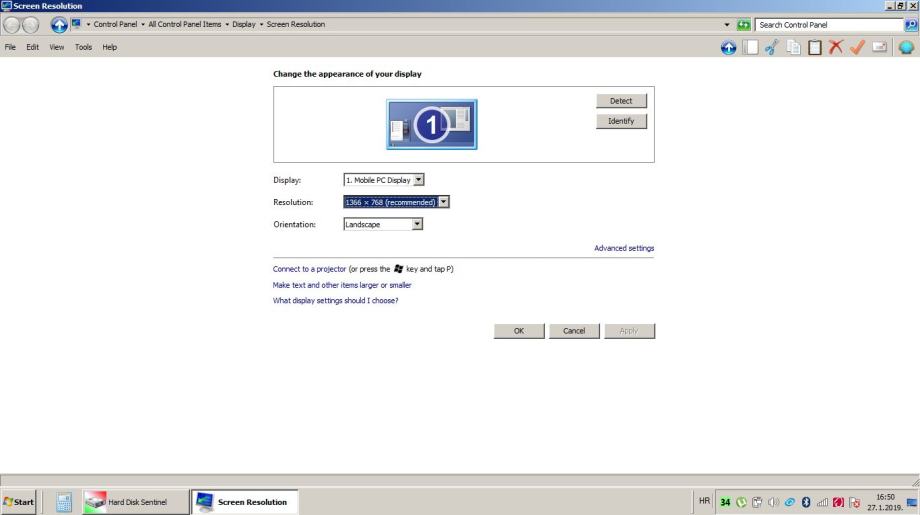
Task: Click the Screen Resolution taskbar button
Action: [245, 502]
